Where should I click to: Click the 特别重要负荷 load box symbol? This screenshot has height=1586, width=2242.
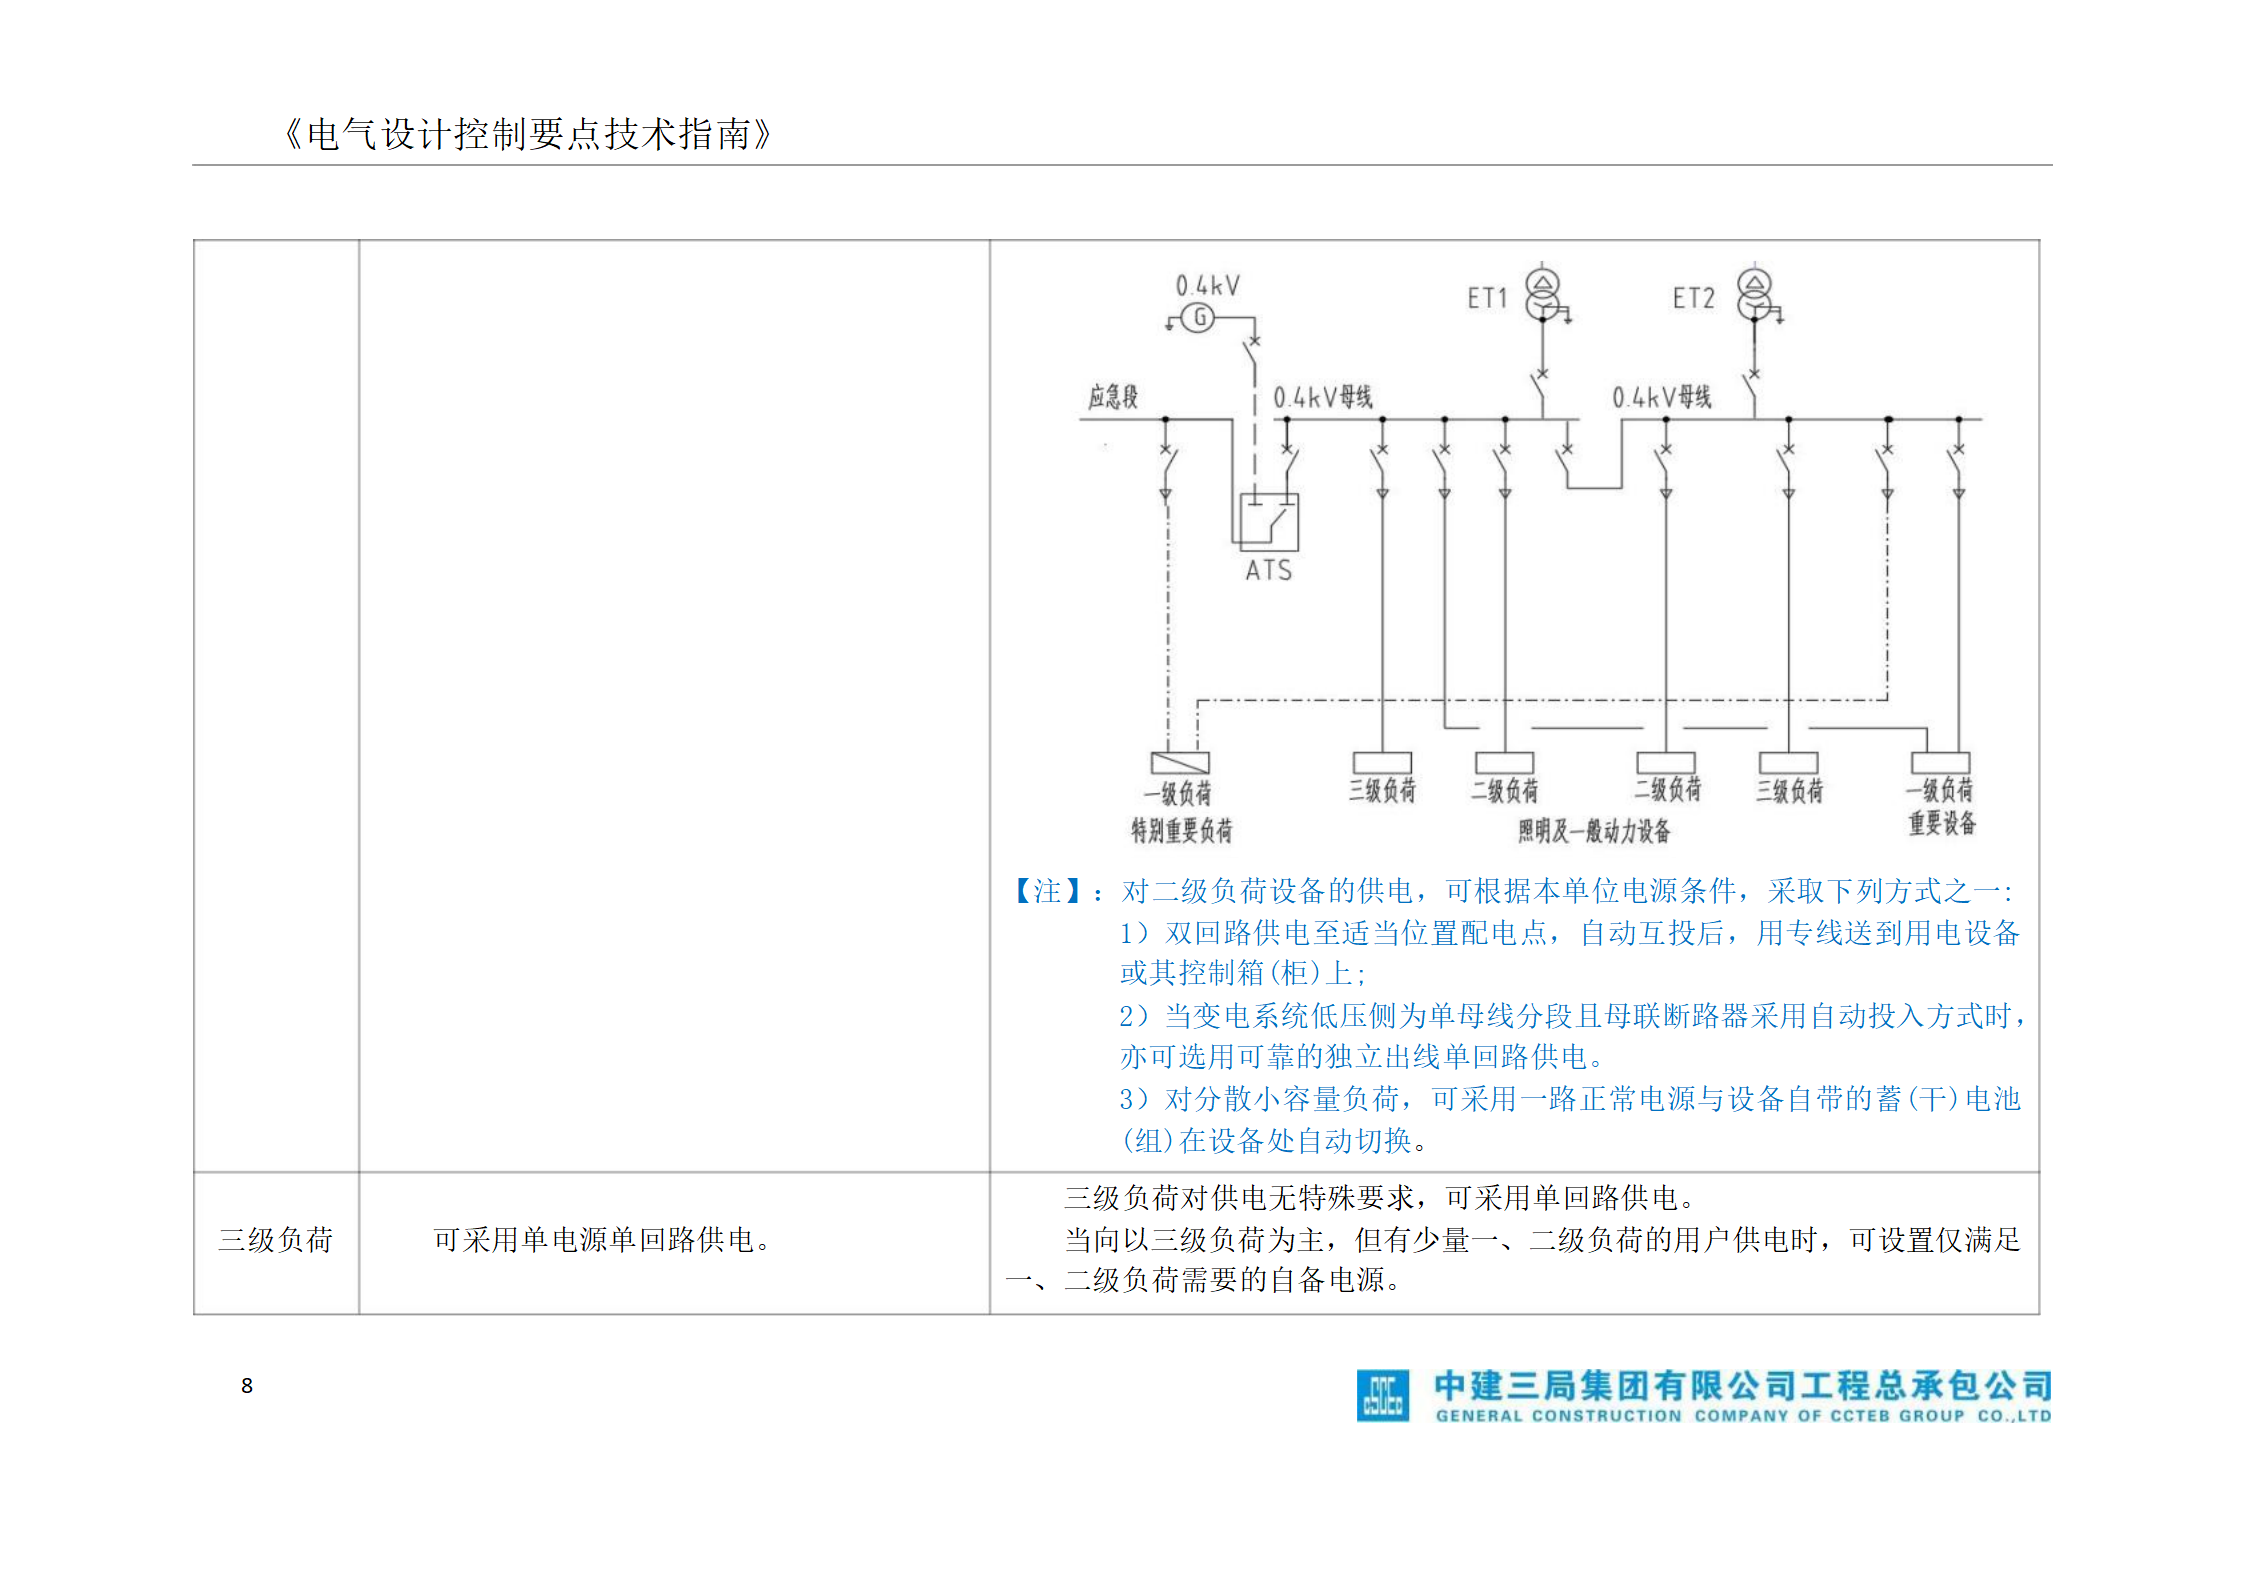click(1180, 763)
